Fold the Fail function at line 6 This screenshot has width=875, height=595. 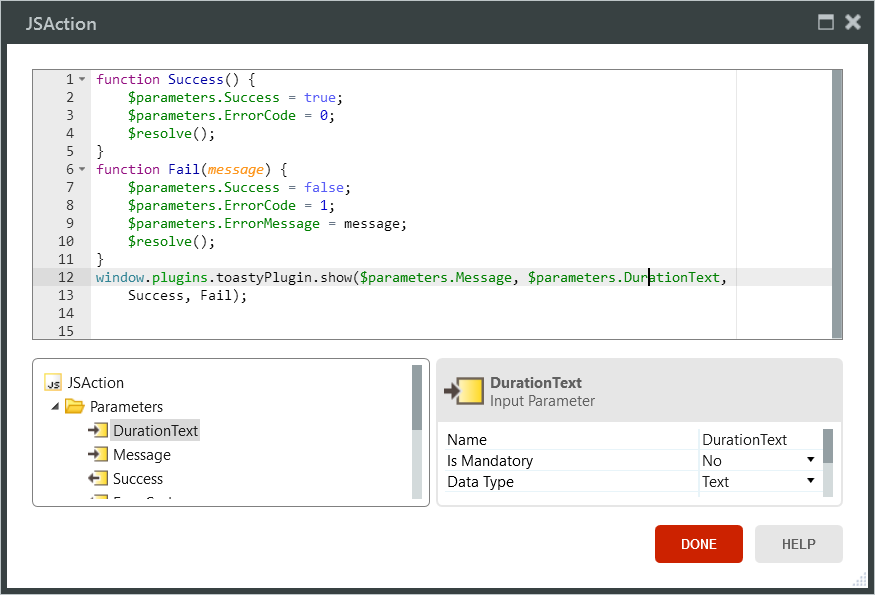(82, 169)
